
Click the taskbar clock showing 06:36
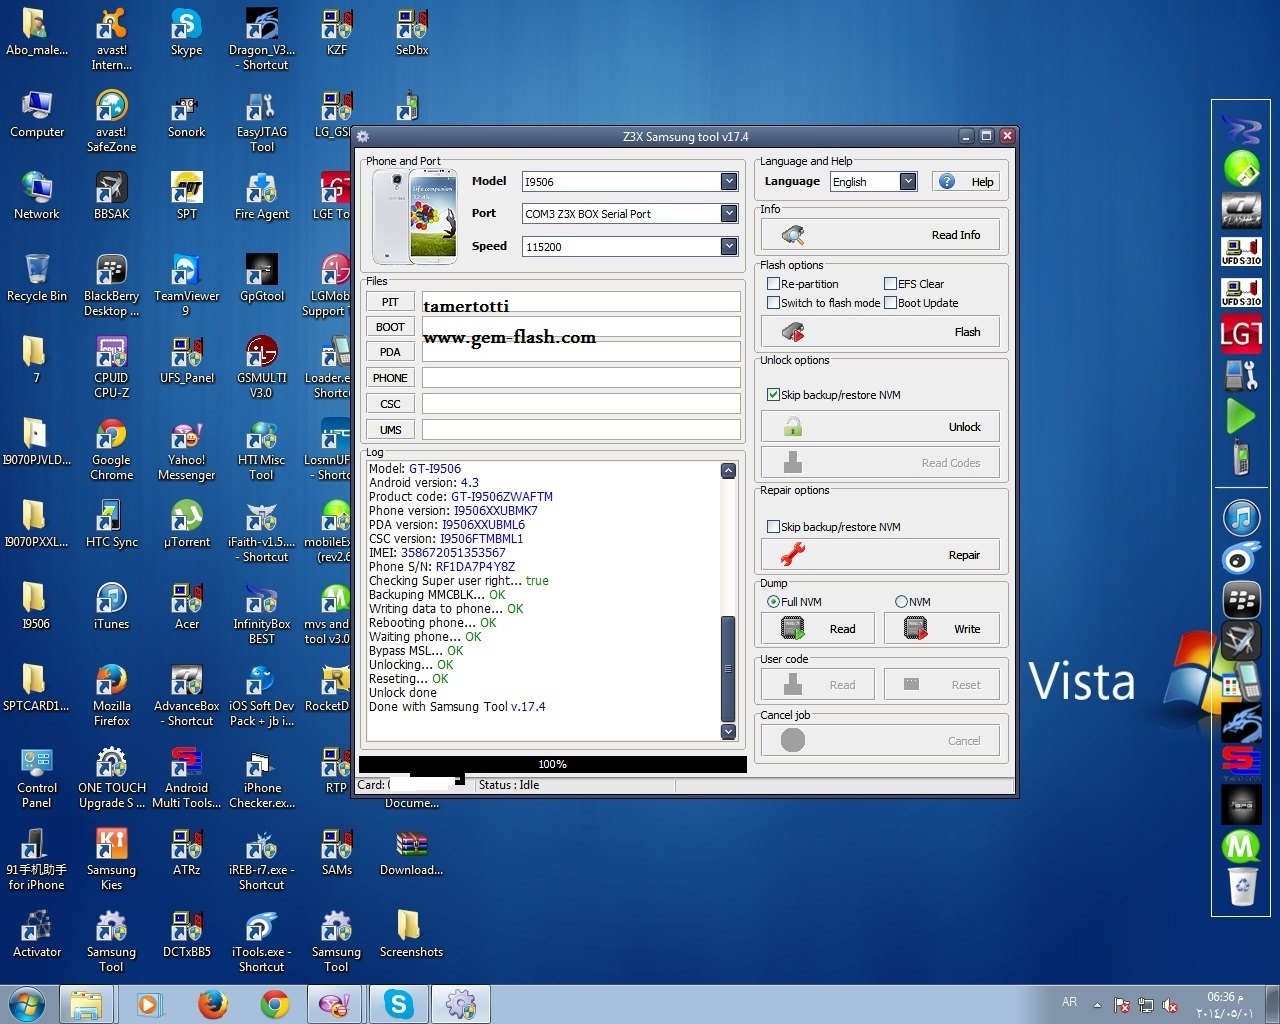pyautogui.click(x=1225, y=1005)
